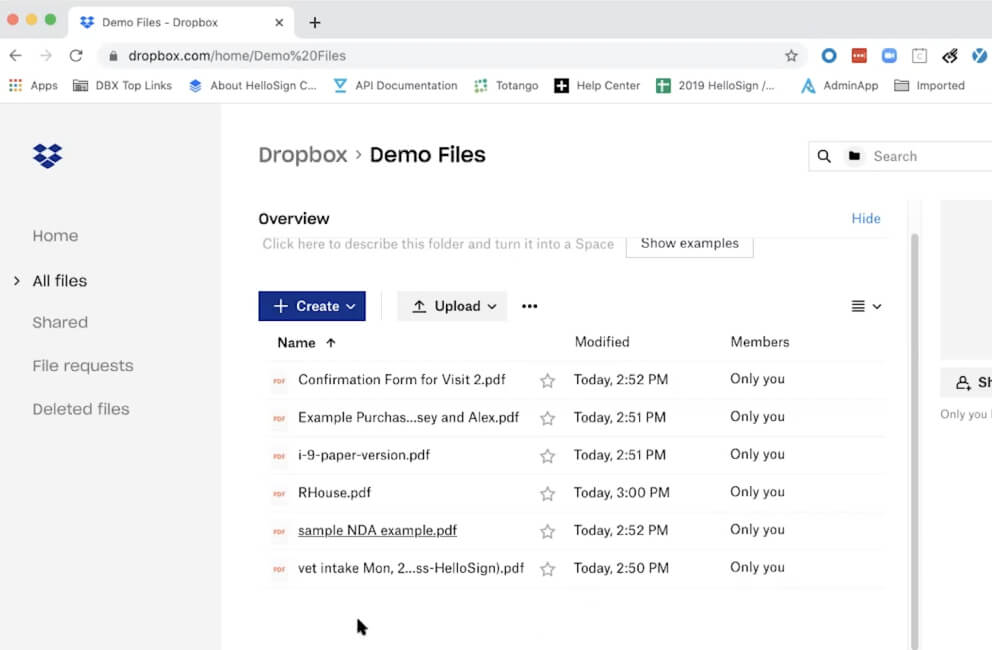The width and height of the screenshot is (992, 650).
Task: Hide the Overview section
Action: point(865,218)
